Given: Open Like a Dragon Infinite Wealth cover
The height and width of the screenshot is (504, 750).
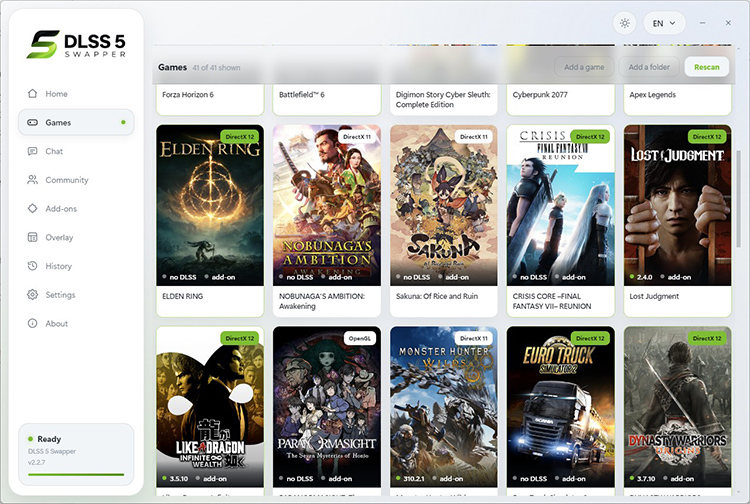Looking at the screenshot, I should [210, 407].
